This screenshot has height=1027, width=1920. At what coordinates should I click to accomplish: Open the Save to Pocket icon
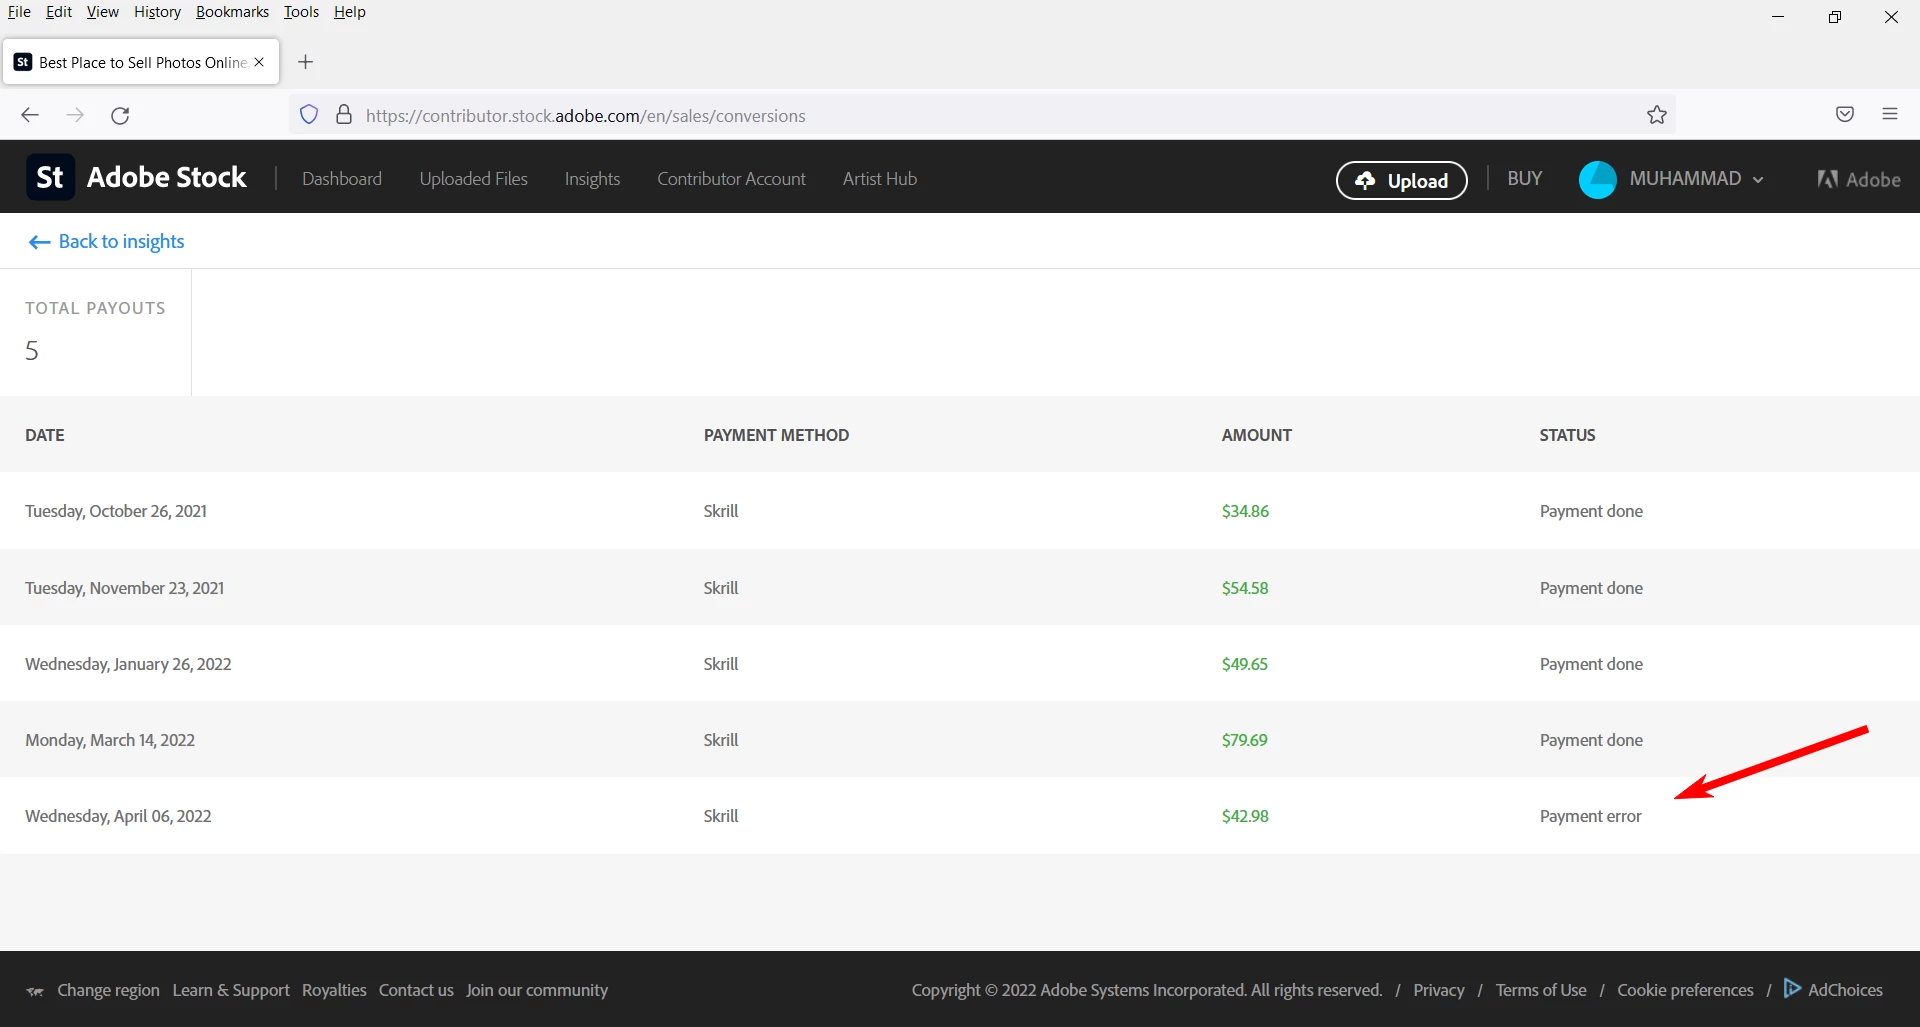(1845, 114)
